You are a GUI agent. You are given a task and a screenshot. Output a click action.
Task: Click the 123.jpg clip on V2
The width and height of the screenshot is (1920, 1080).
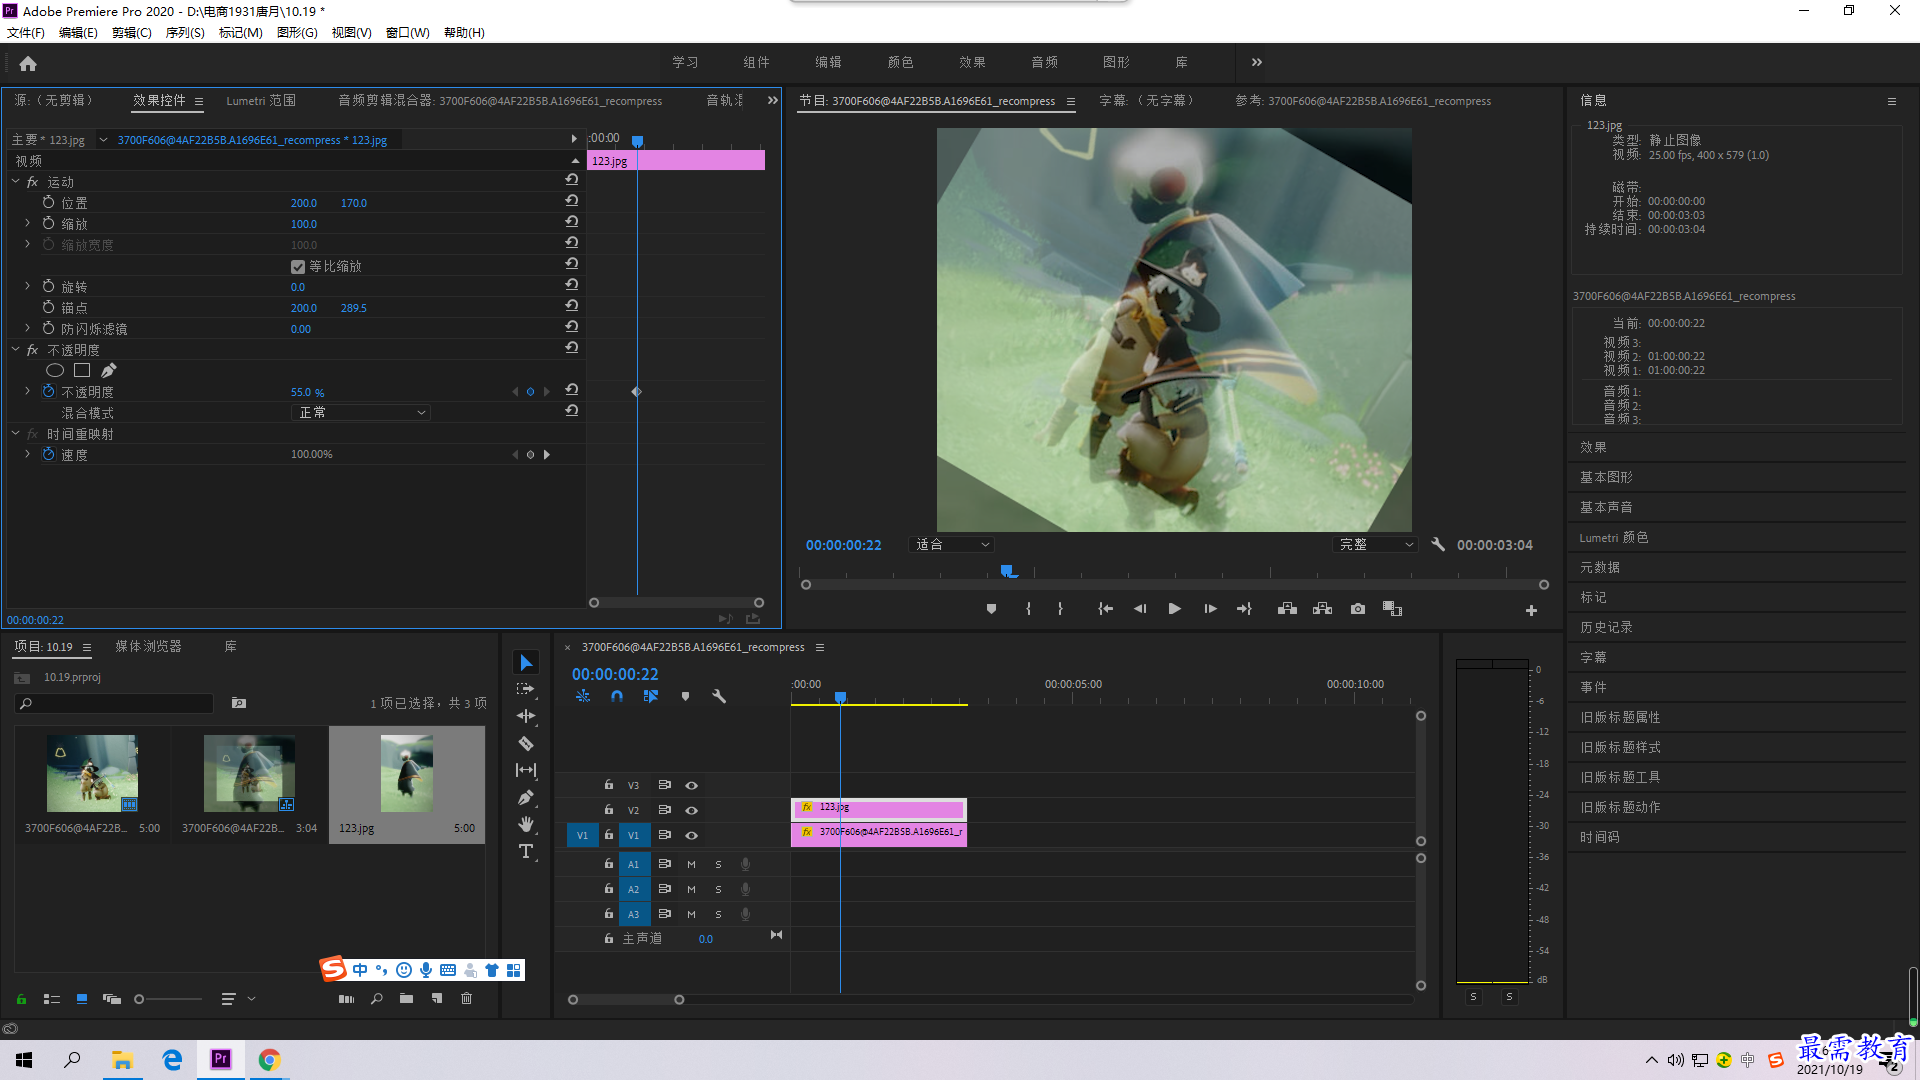879,808
